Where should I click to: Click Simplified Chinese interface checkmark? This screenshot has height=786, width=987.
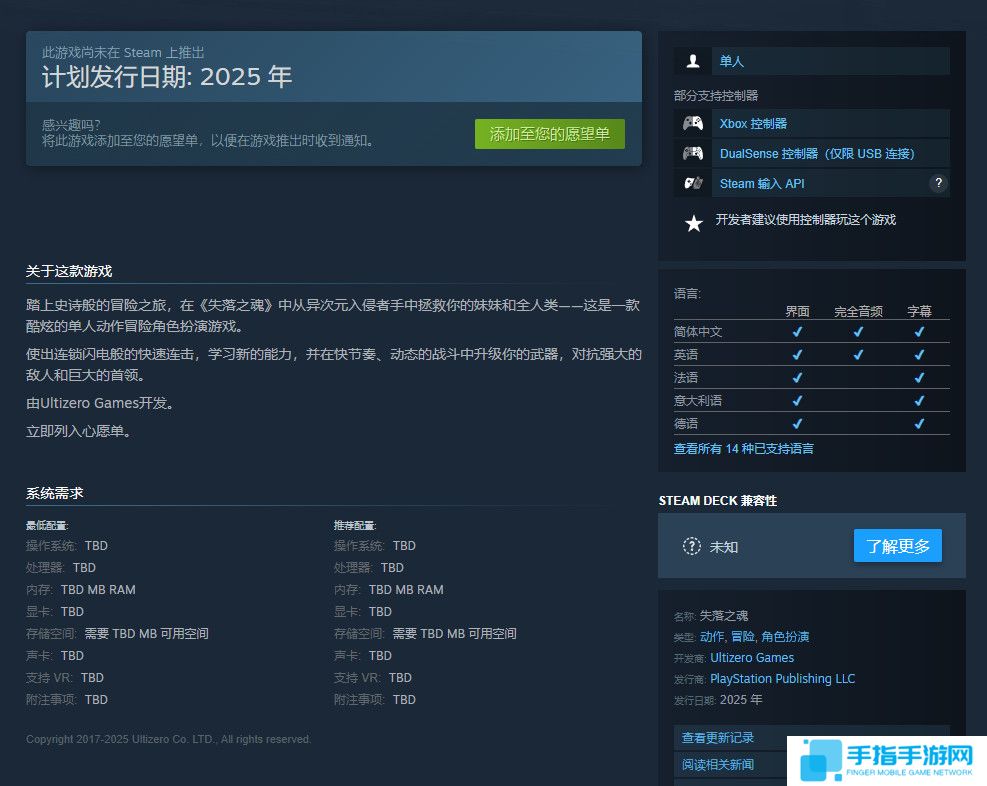coord(796,331)
